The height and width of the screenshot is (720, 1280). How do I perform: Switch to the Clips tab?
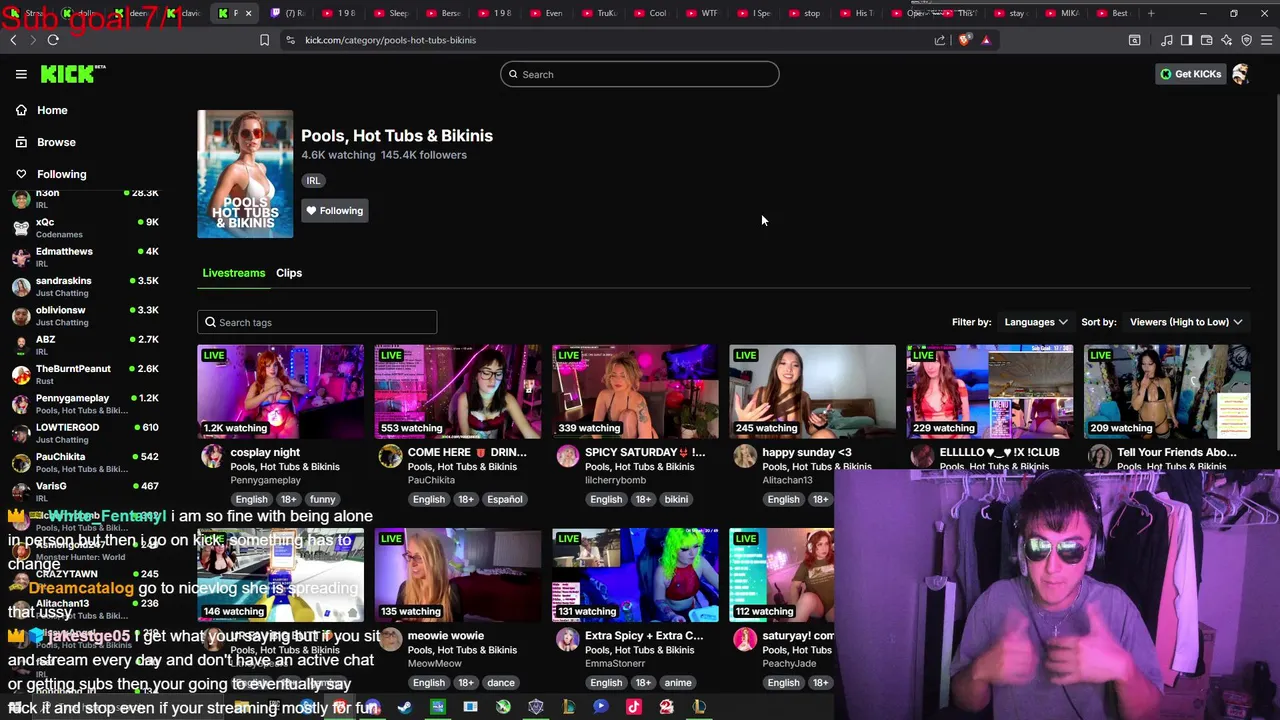(x=289, y=273)
